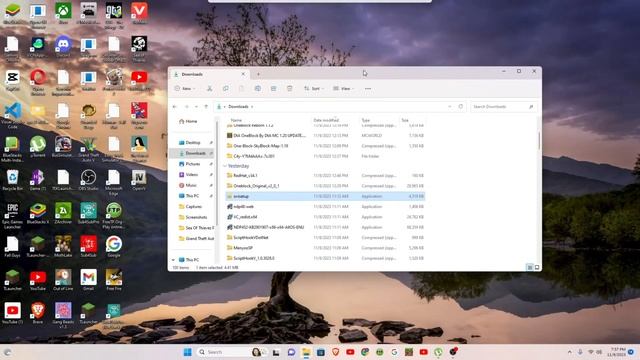Select the NDP452 application installer file

click(325, 227)
